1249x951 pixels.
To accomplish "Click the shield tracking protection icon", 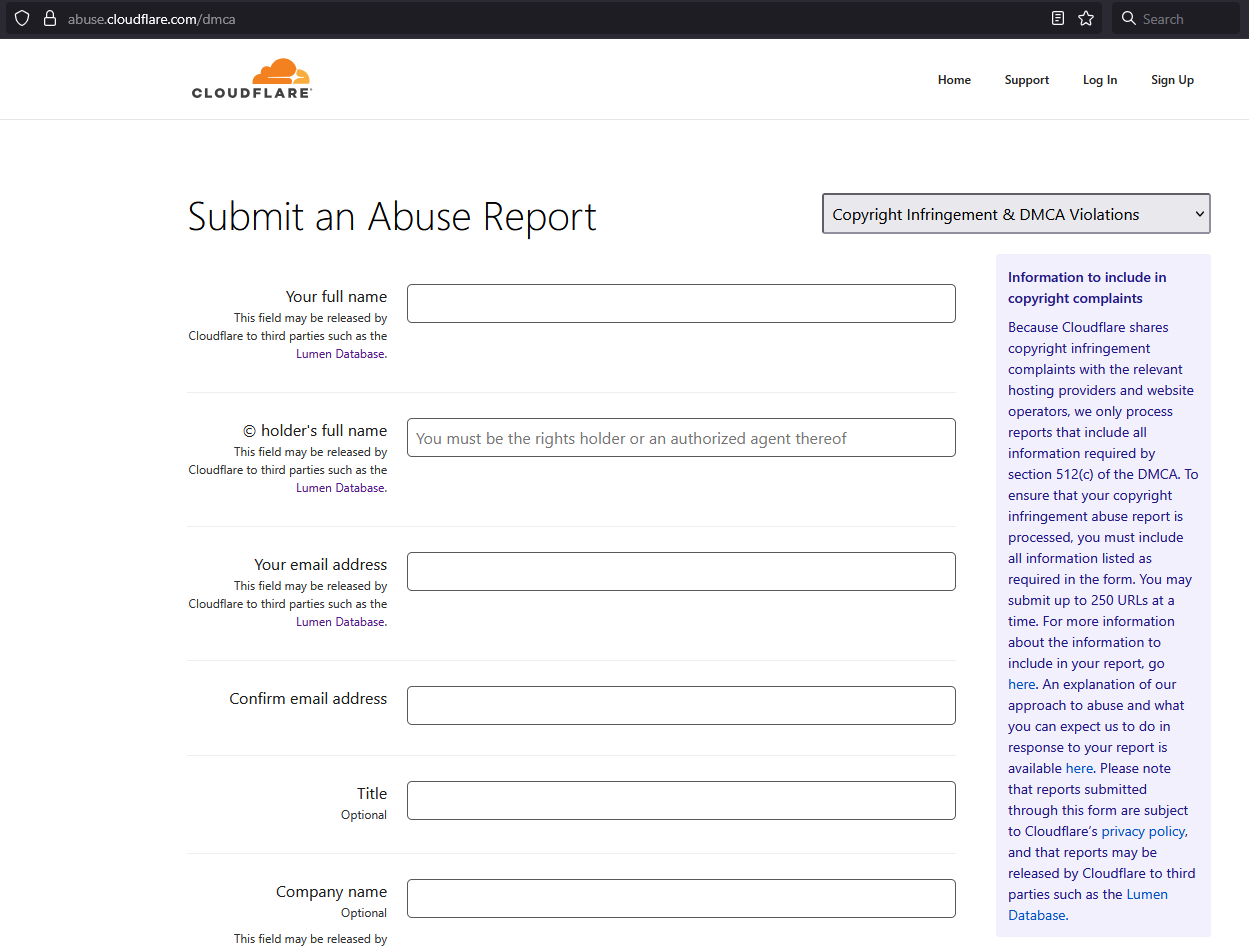I will click(x=22, y=18).
